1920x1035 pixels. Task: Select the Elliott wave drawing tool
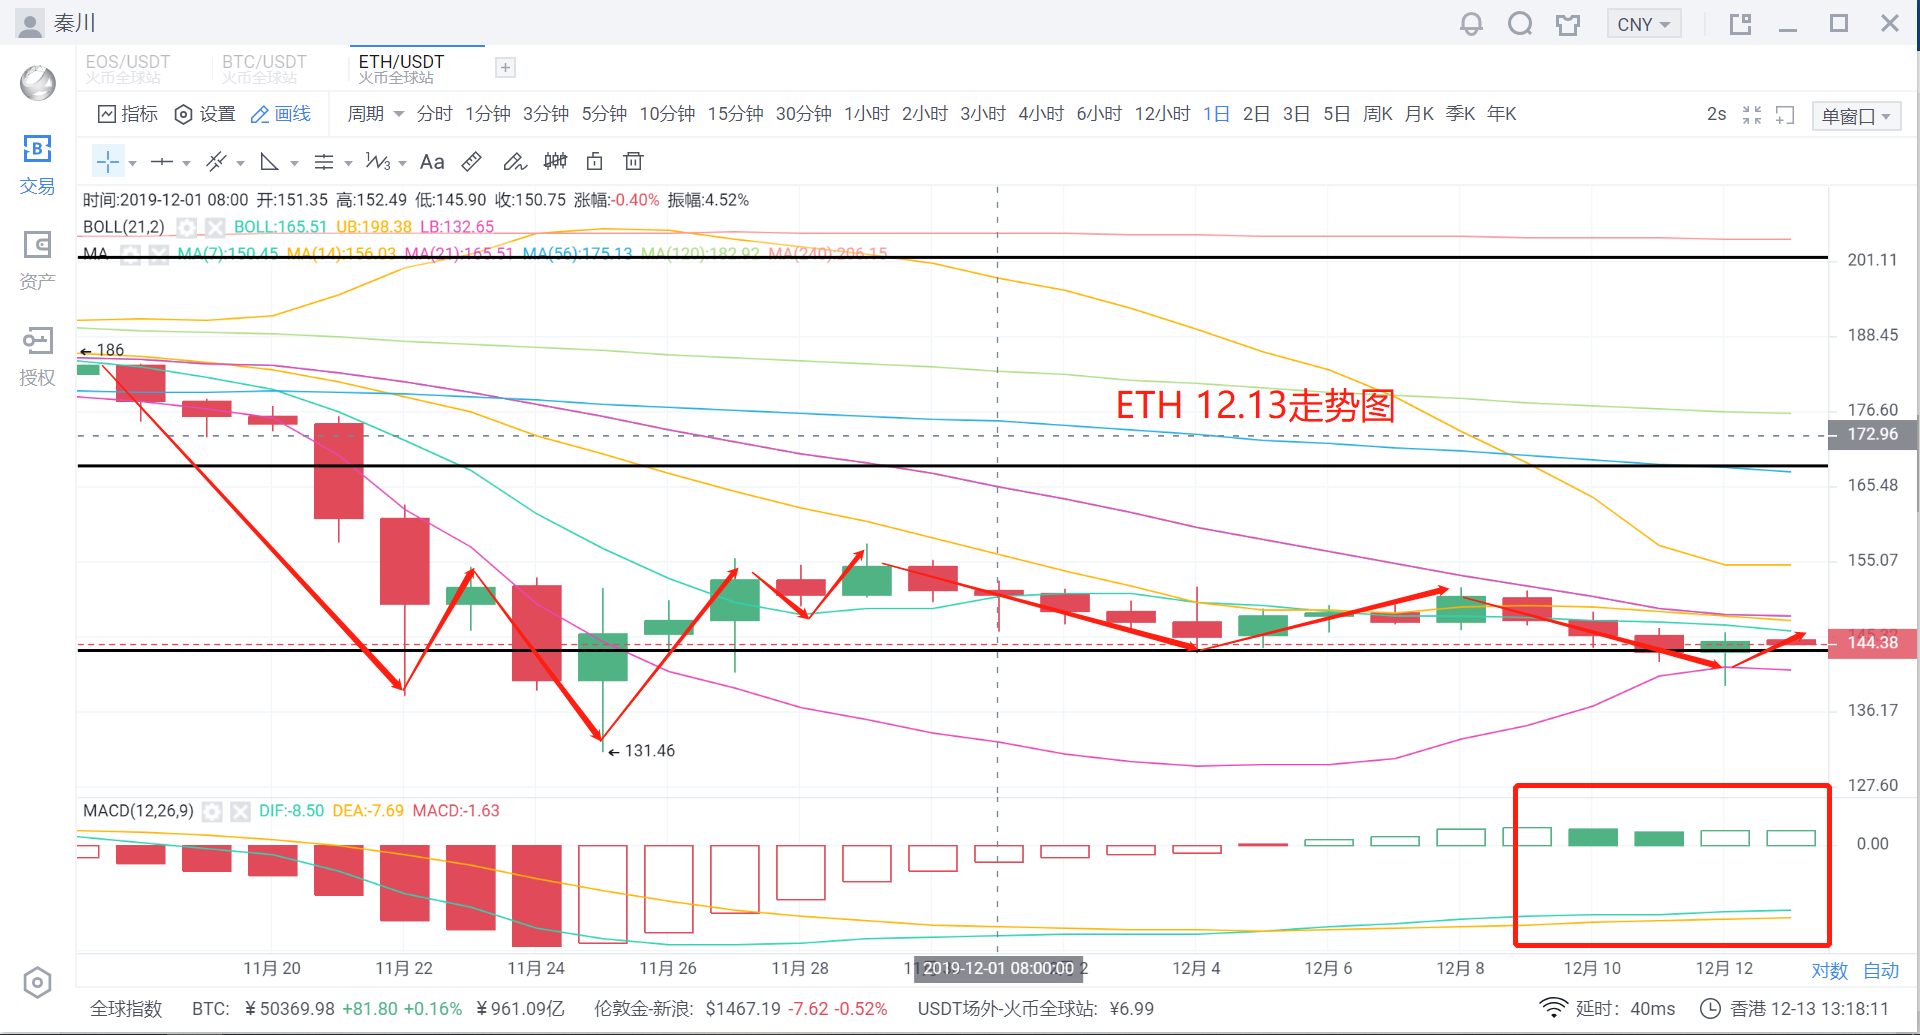(378, 161)
